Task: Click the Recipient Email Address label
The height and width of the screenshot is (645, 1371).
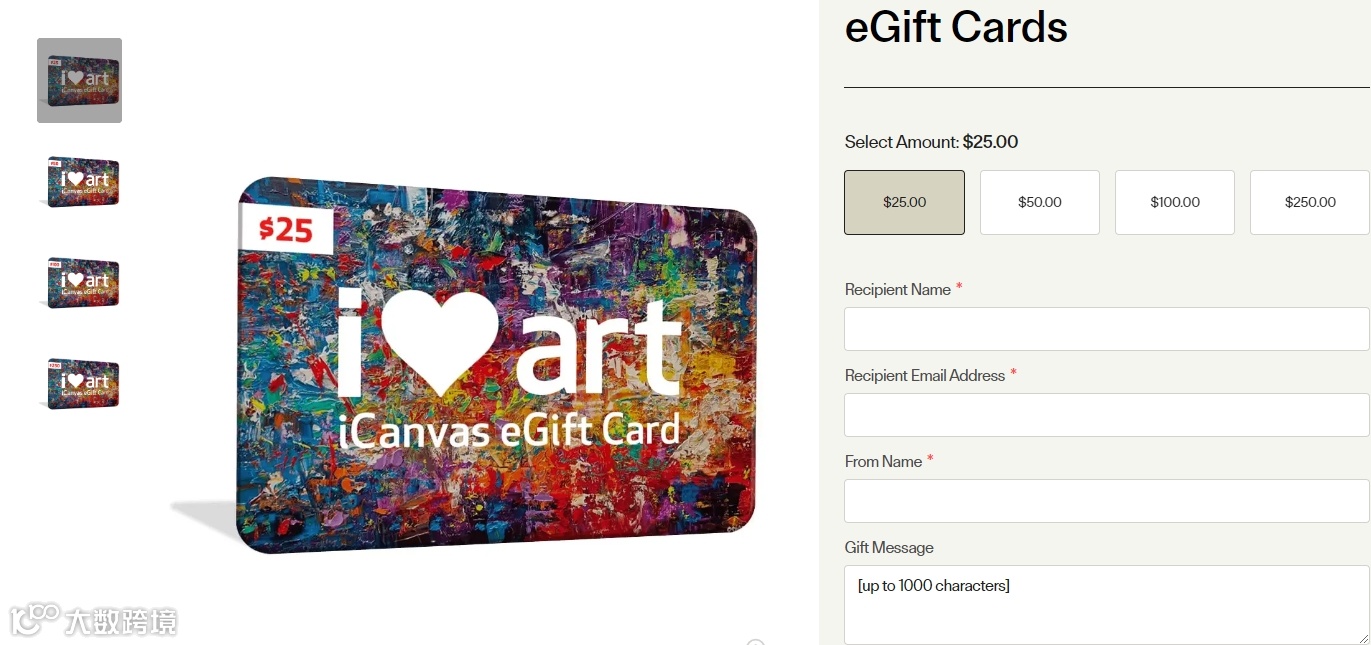Action: point(925,376)
